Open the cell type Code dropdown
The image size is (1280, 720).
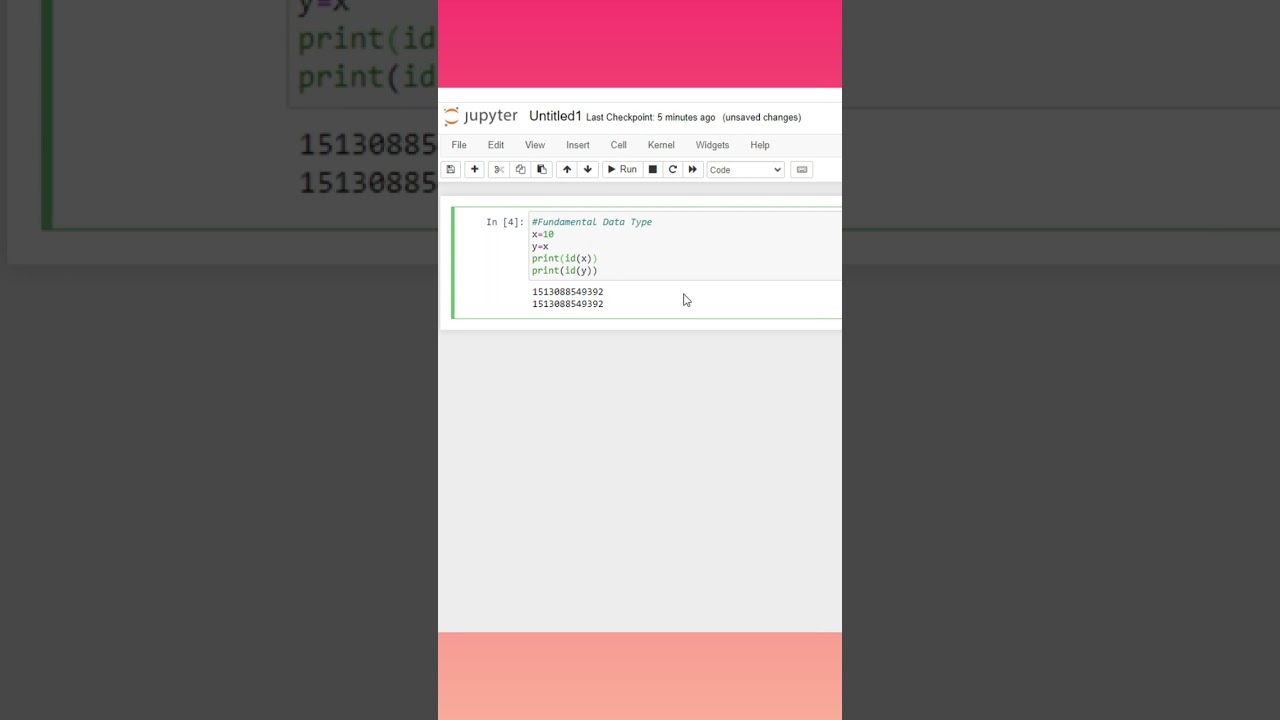coord(746,170)
